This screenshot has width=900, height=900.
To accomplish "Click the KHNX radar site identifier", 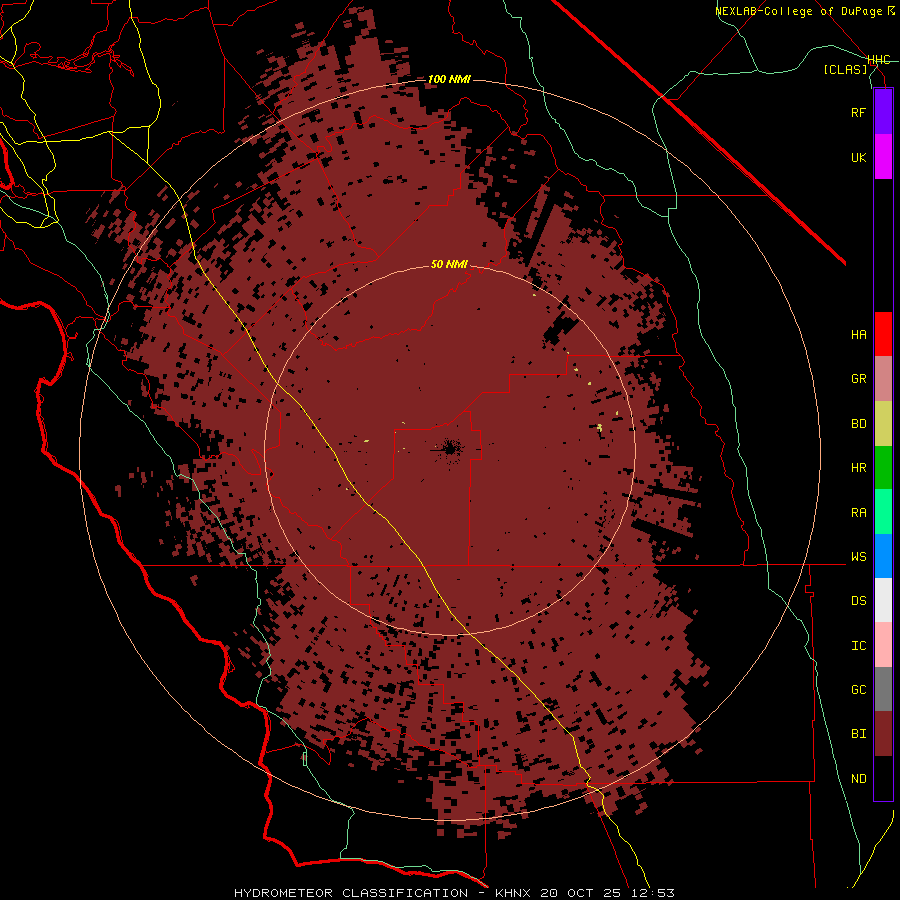I will click(x=513, y=893).
